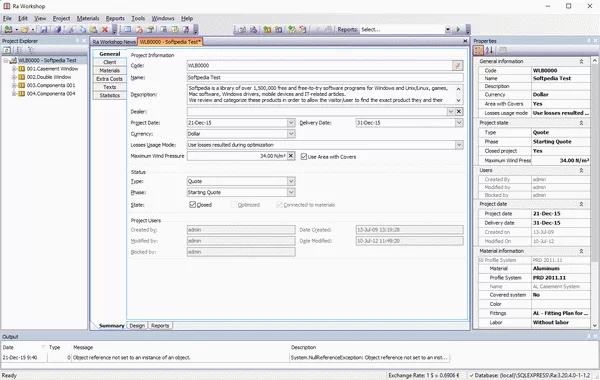Click the Alphabetical sort icon in Properties
Image resolution: width=600 pixels, height=380 pixels.
pyautogui.click(x=489, y=50)
